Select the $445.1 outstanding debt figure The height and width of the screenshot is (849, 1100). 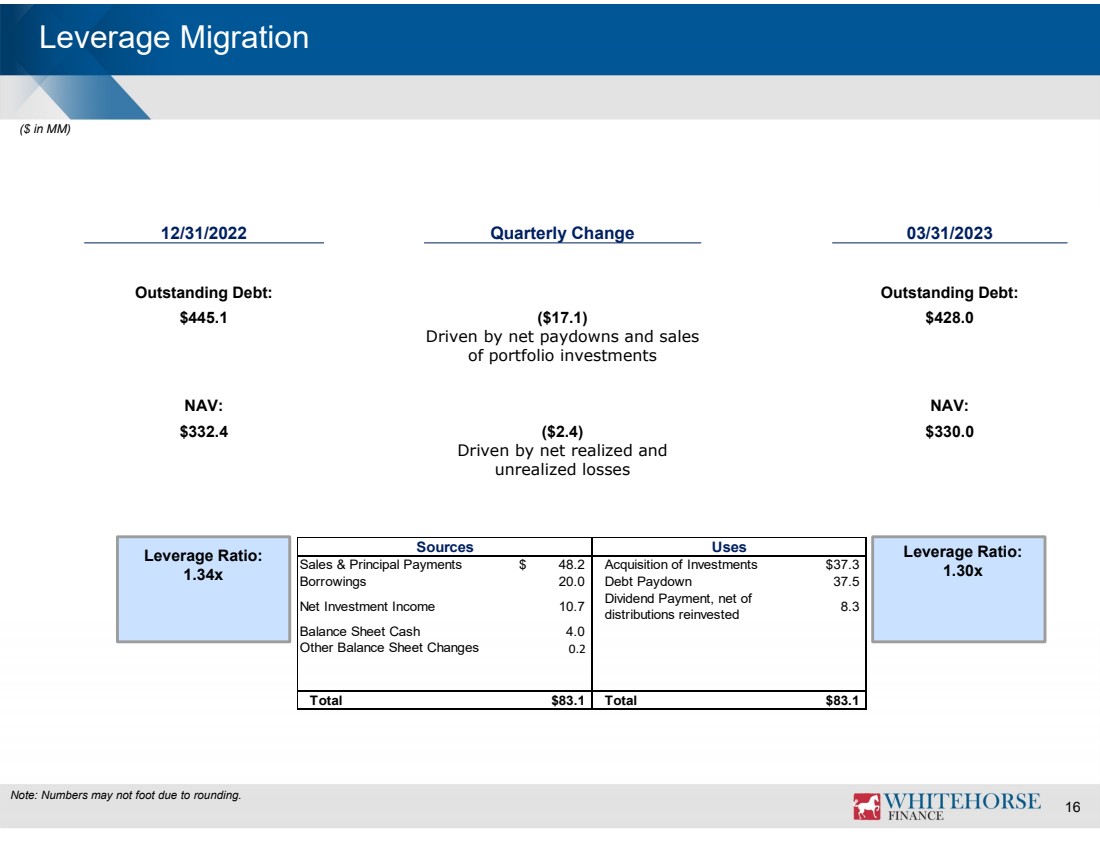[x=204, y=318]
